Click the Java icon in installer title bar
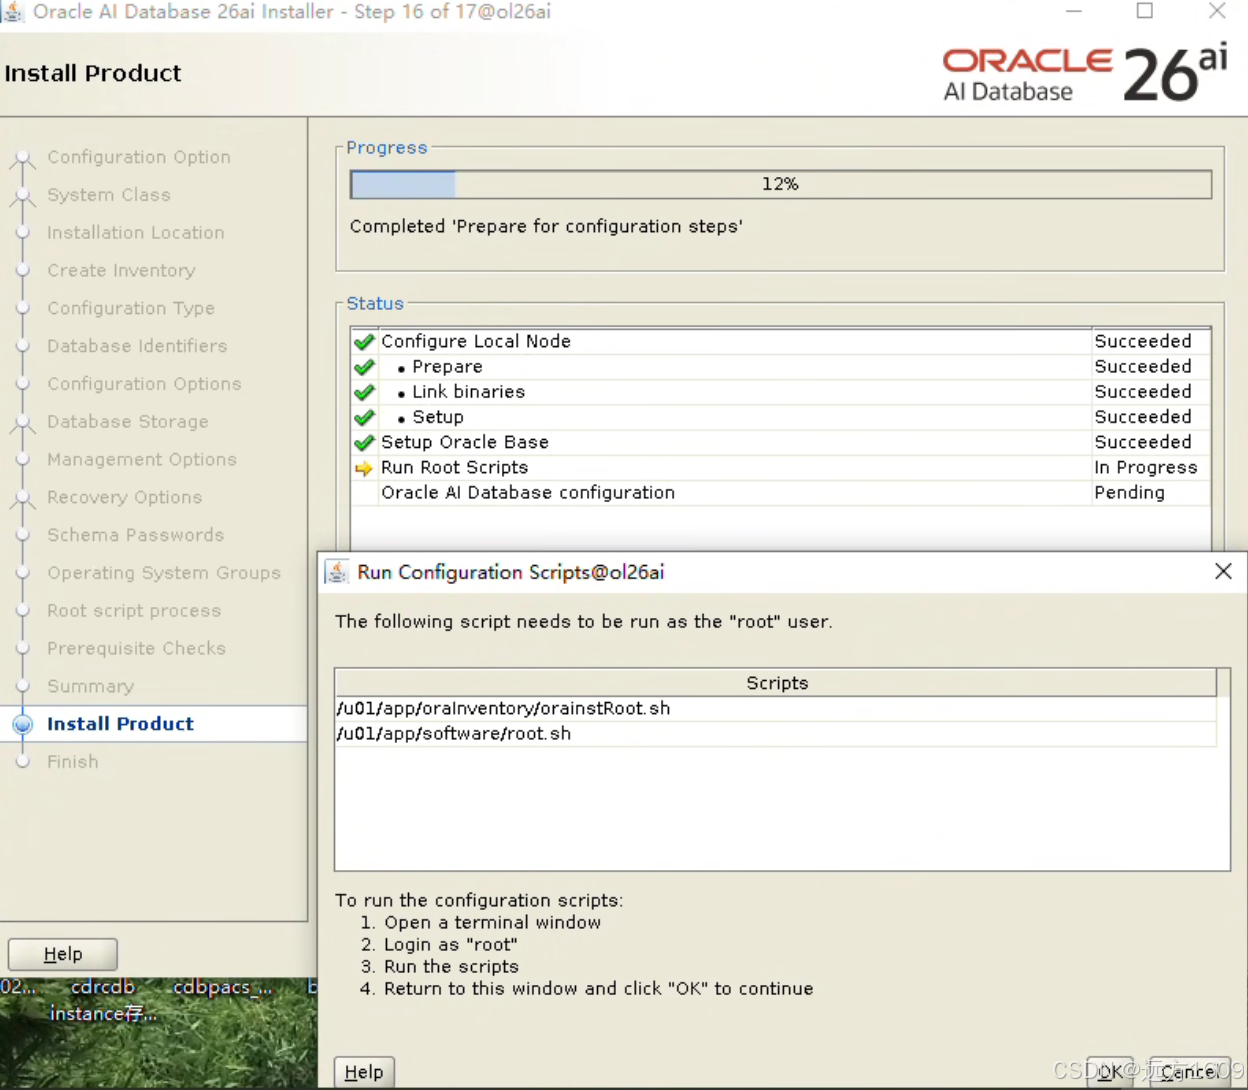 tap(13, 12)
